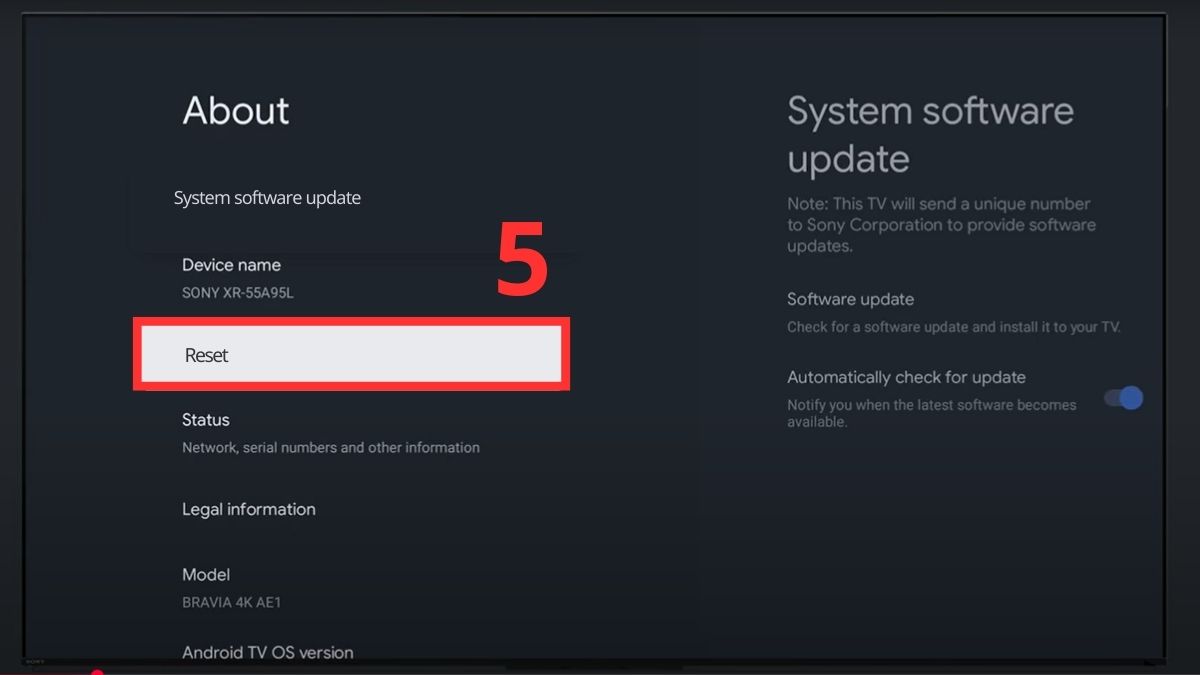Click the About page heading
This screenshot has height=675, width=1200.
(236, 110)
